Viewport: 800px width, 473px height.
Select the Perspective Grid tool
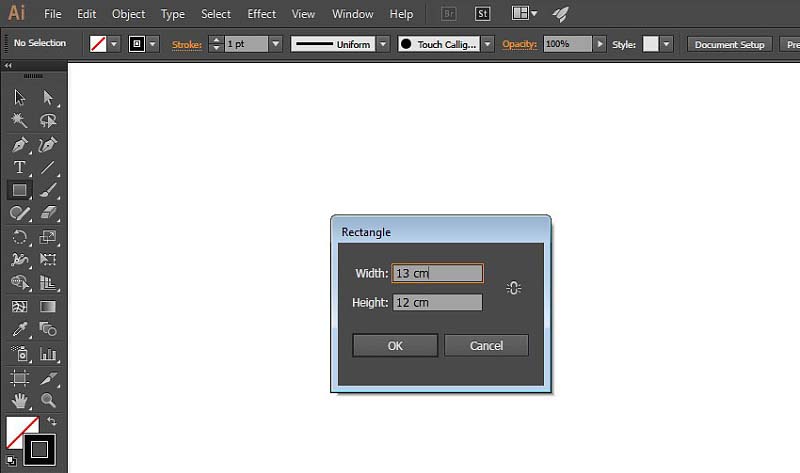[48, 282]
